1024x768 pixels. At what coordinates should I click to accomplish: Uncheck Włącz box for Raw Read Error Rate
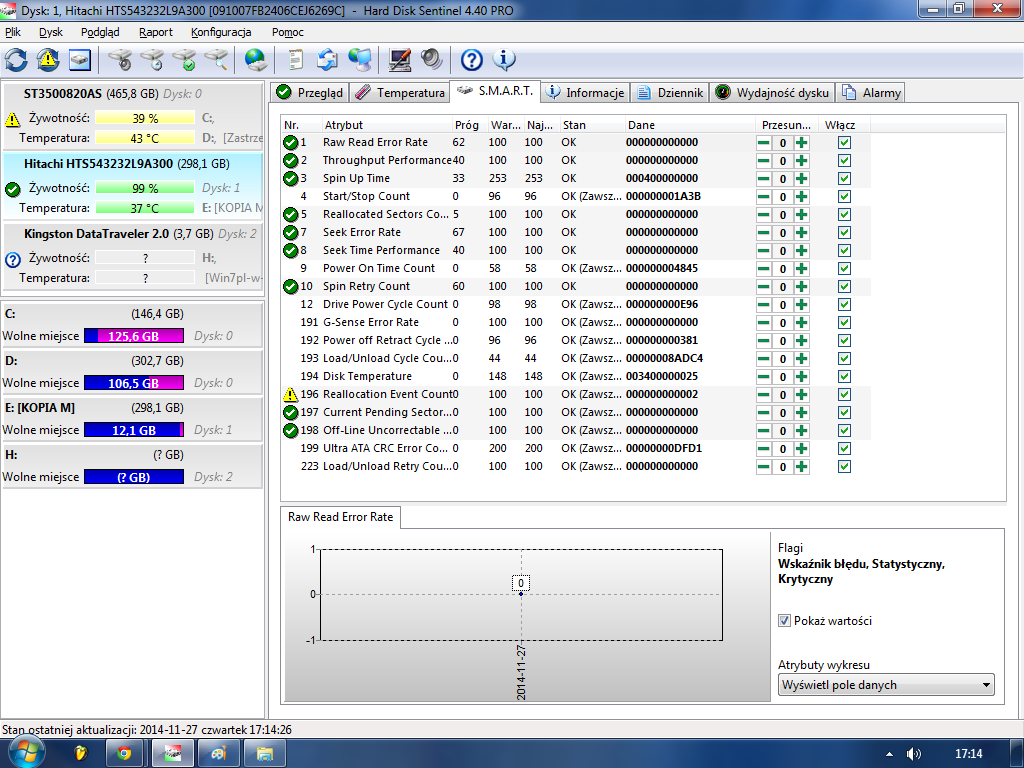click(844, 142)
